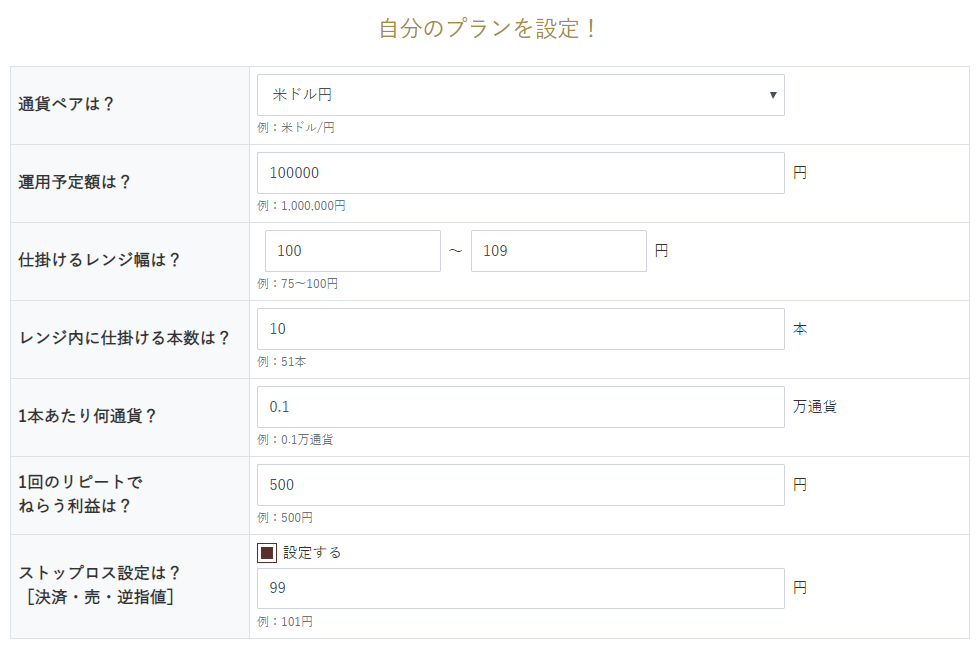The image size is (976, 650).
Task: Toggle the ストップロス 設定する checkbox
Action: [x=267, y=553]
